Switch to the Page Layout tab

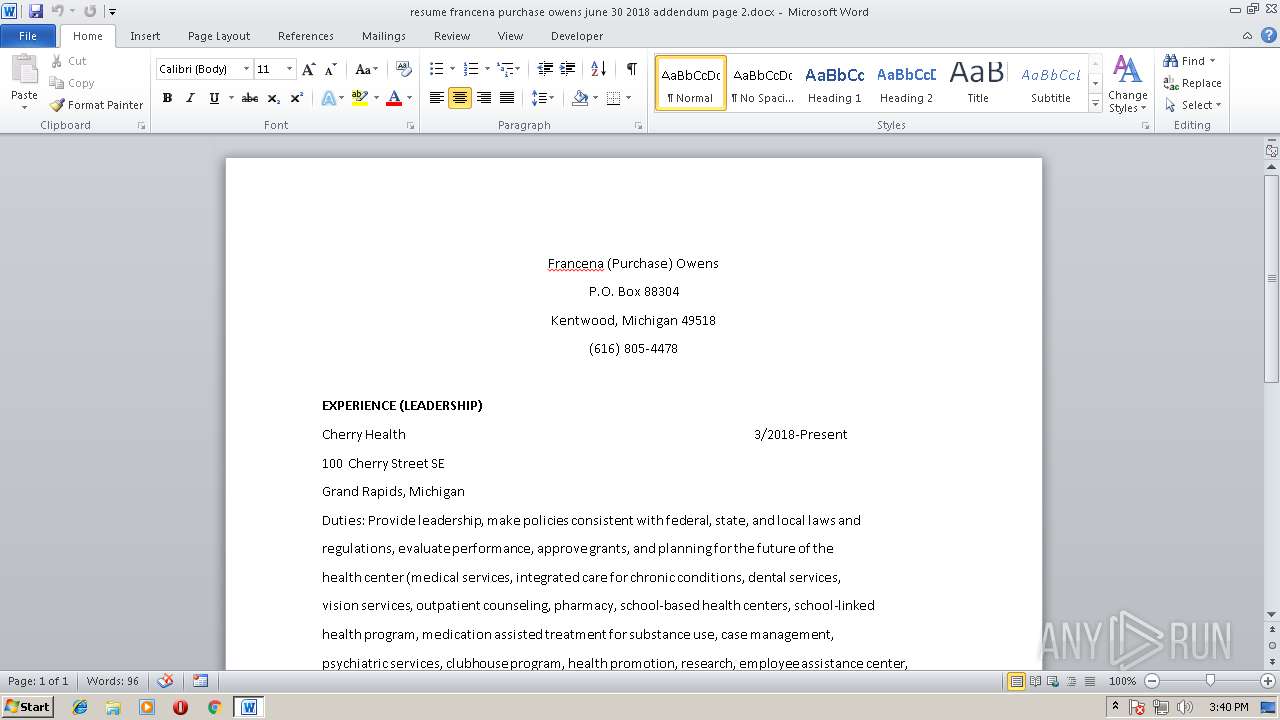tap(219, 36)
